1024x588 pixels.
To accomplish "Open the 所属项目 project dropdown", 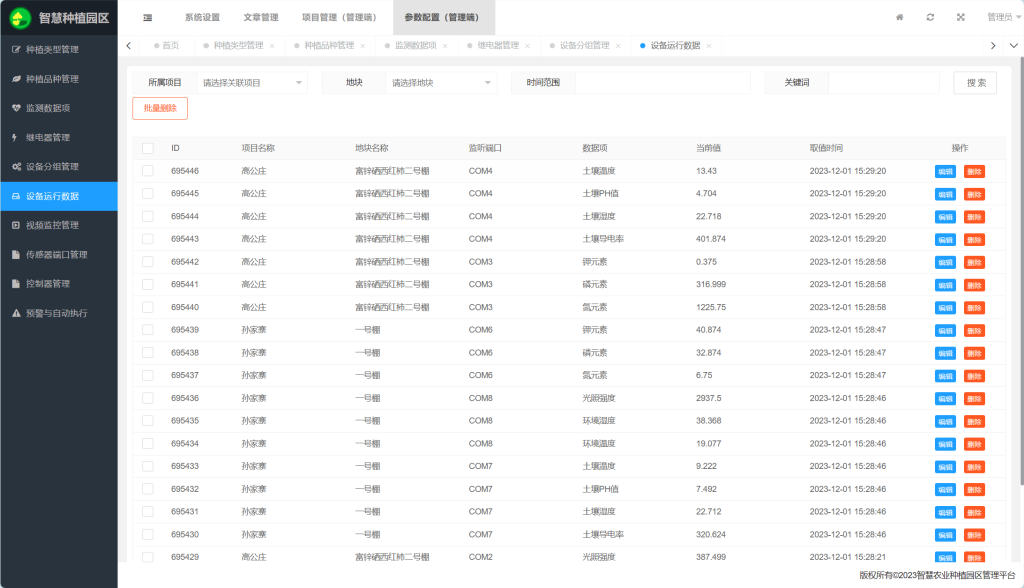I will [x=252, y=83].
